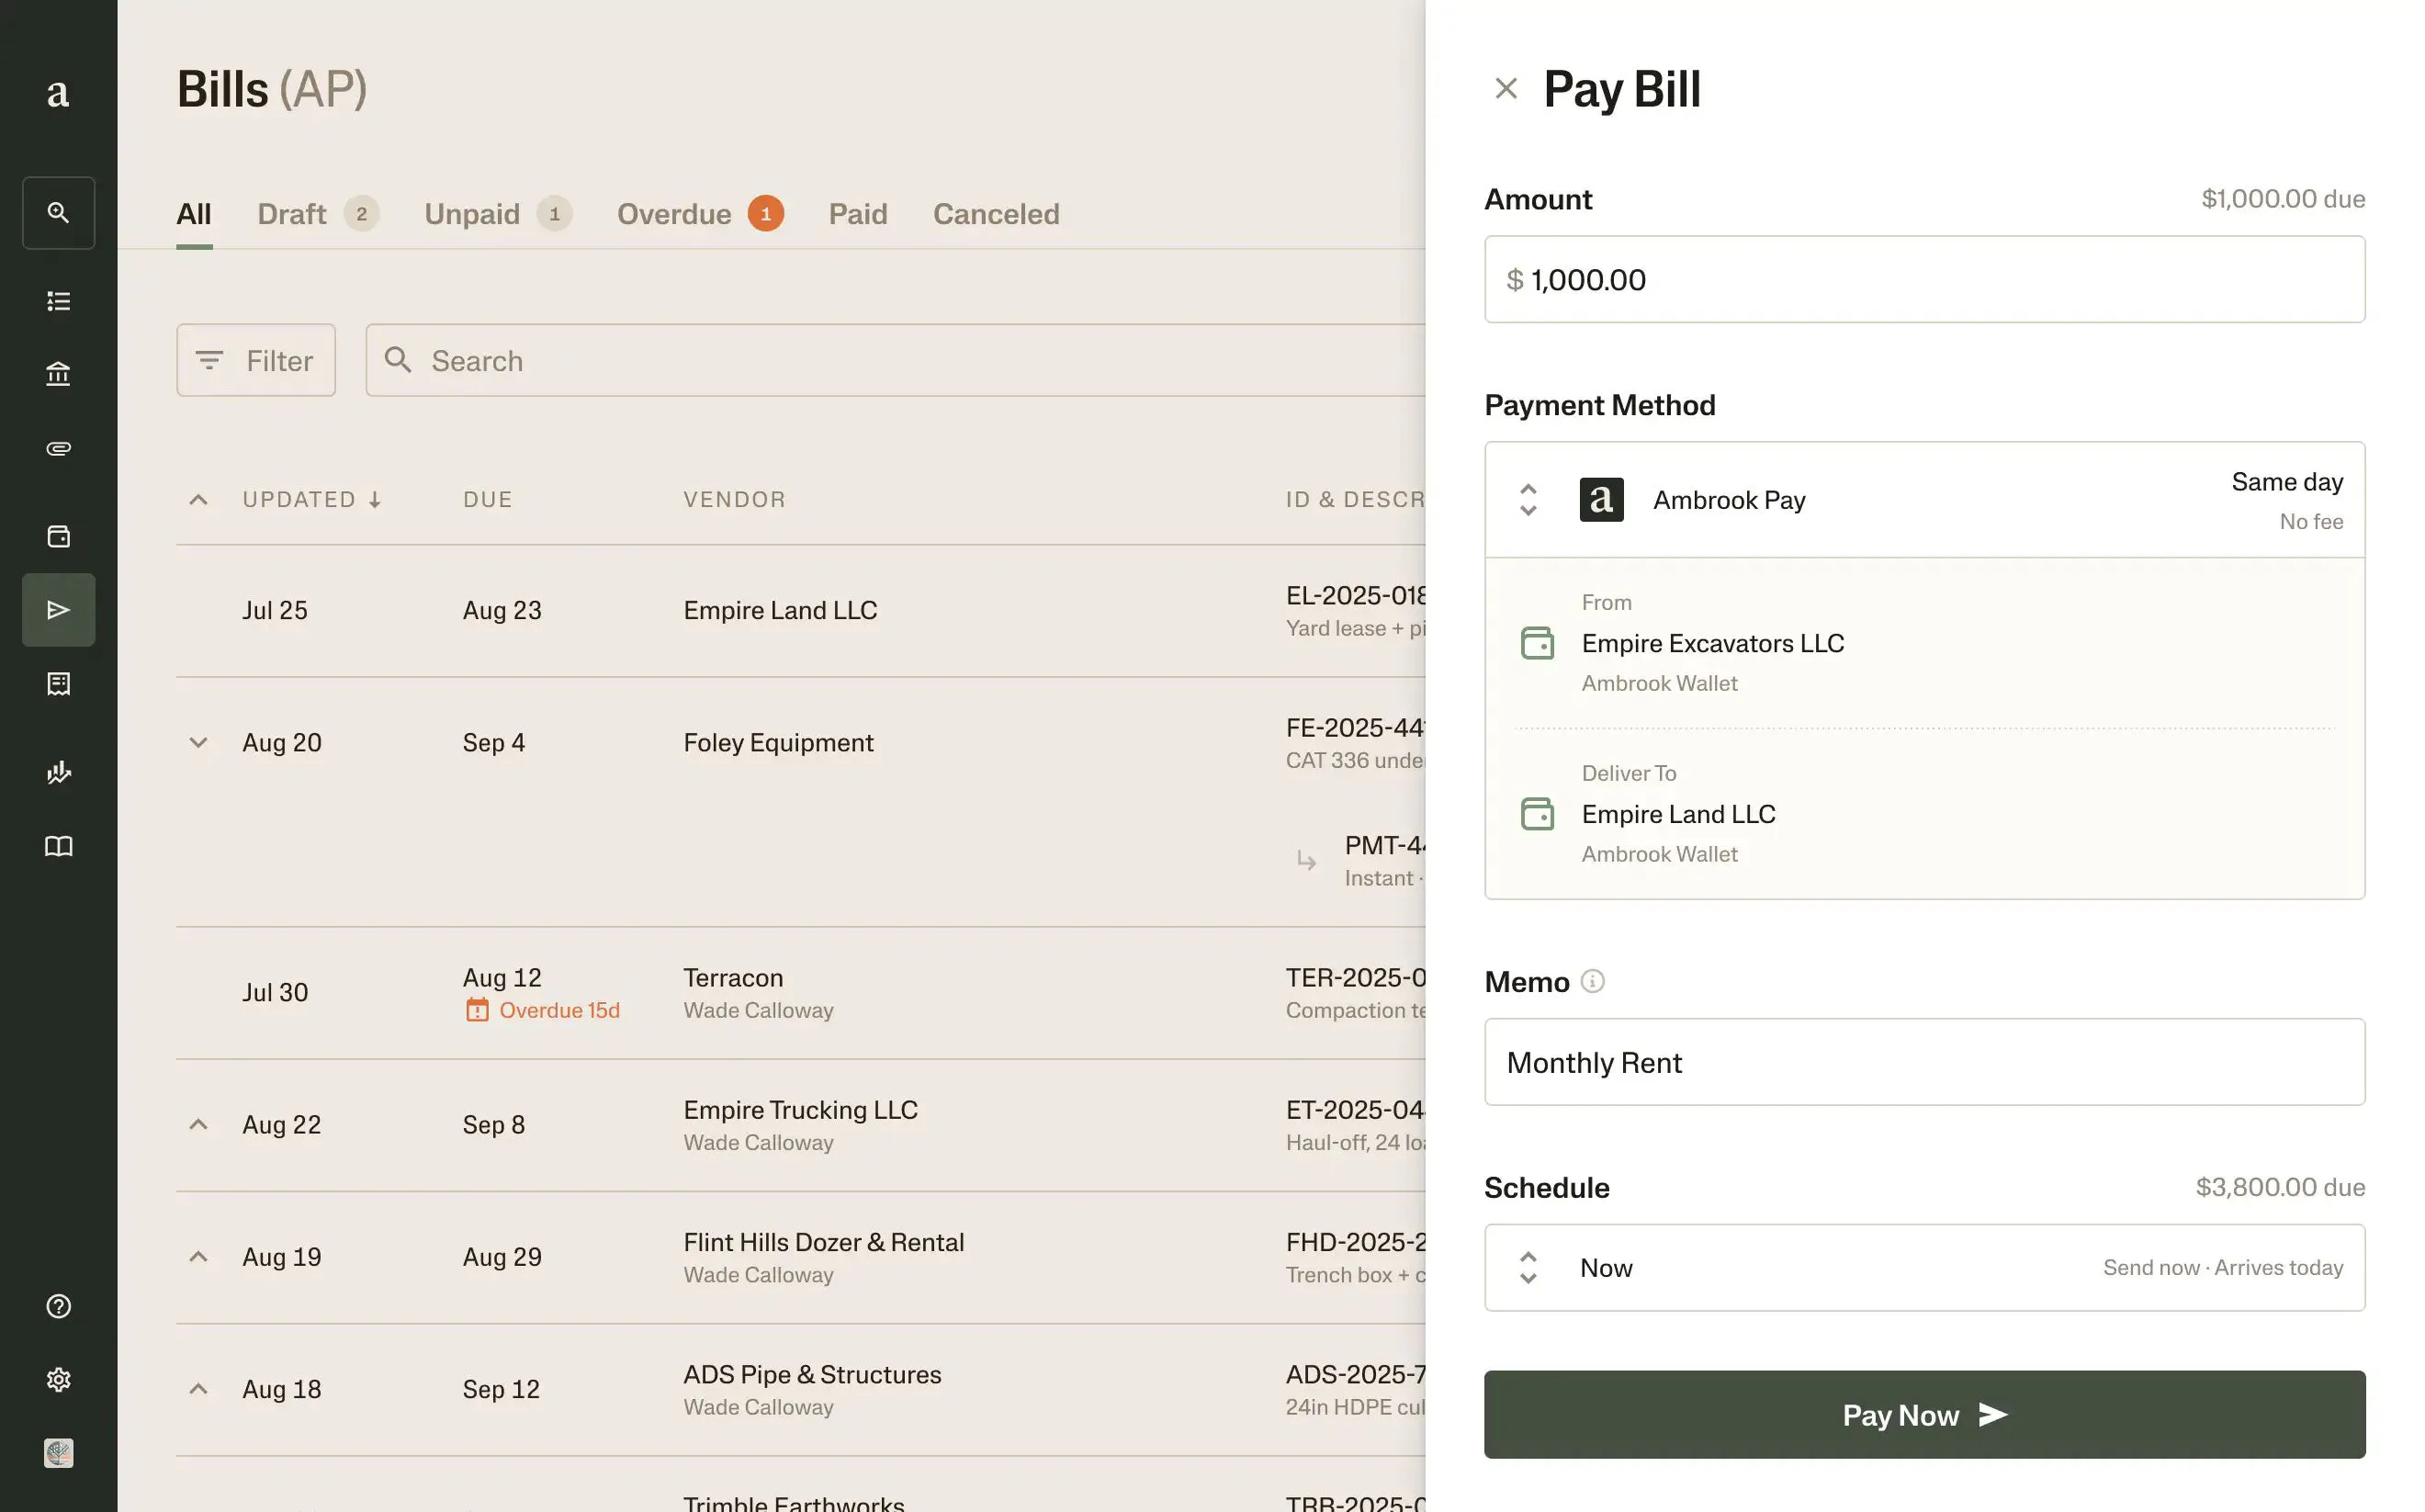Open the Filter button
The image size is (2425, 1512).
click(256, 360)
